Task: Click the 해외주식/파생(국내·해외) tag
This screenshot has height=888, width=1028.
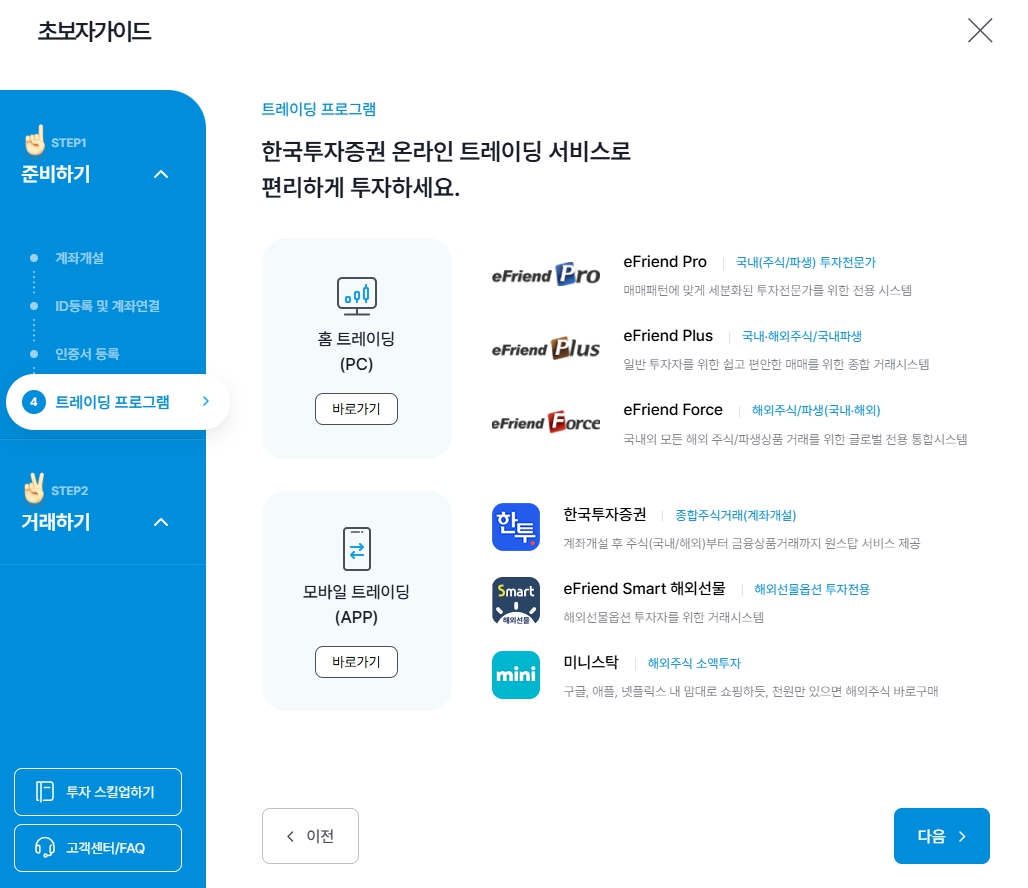Action: coord(816,411)
